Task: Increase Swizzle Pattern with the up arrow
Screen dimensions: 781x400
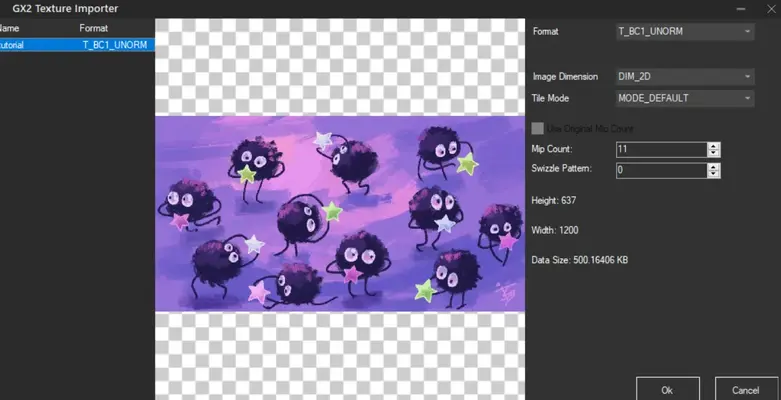Action: pyautogui.click(x=713, y=167)
